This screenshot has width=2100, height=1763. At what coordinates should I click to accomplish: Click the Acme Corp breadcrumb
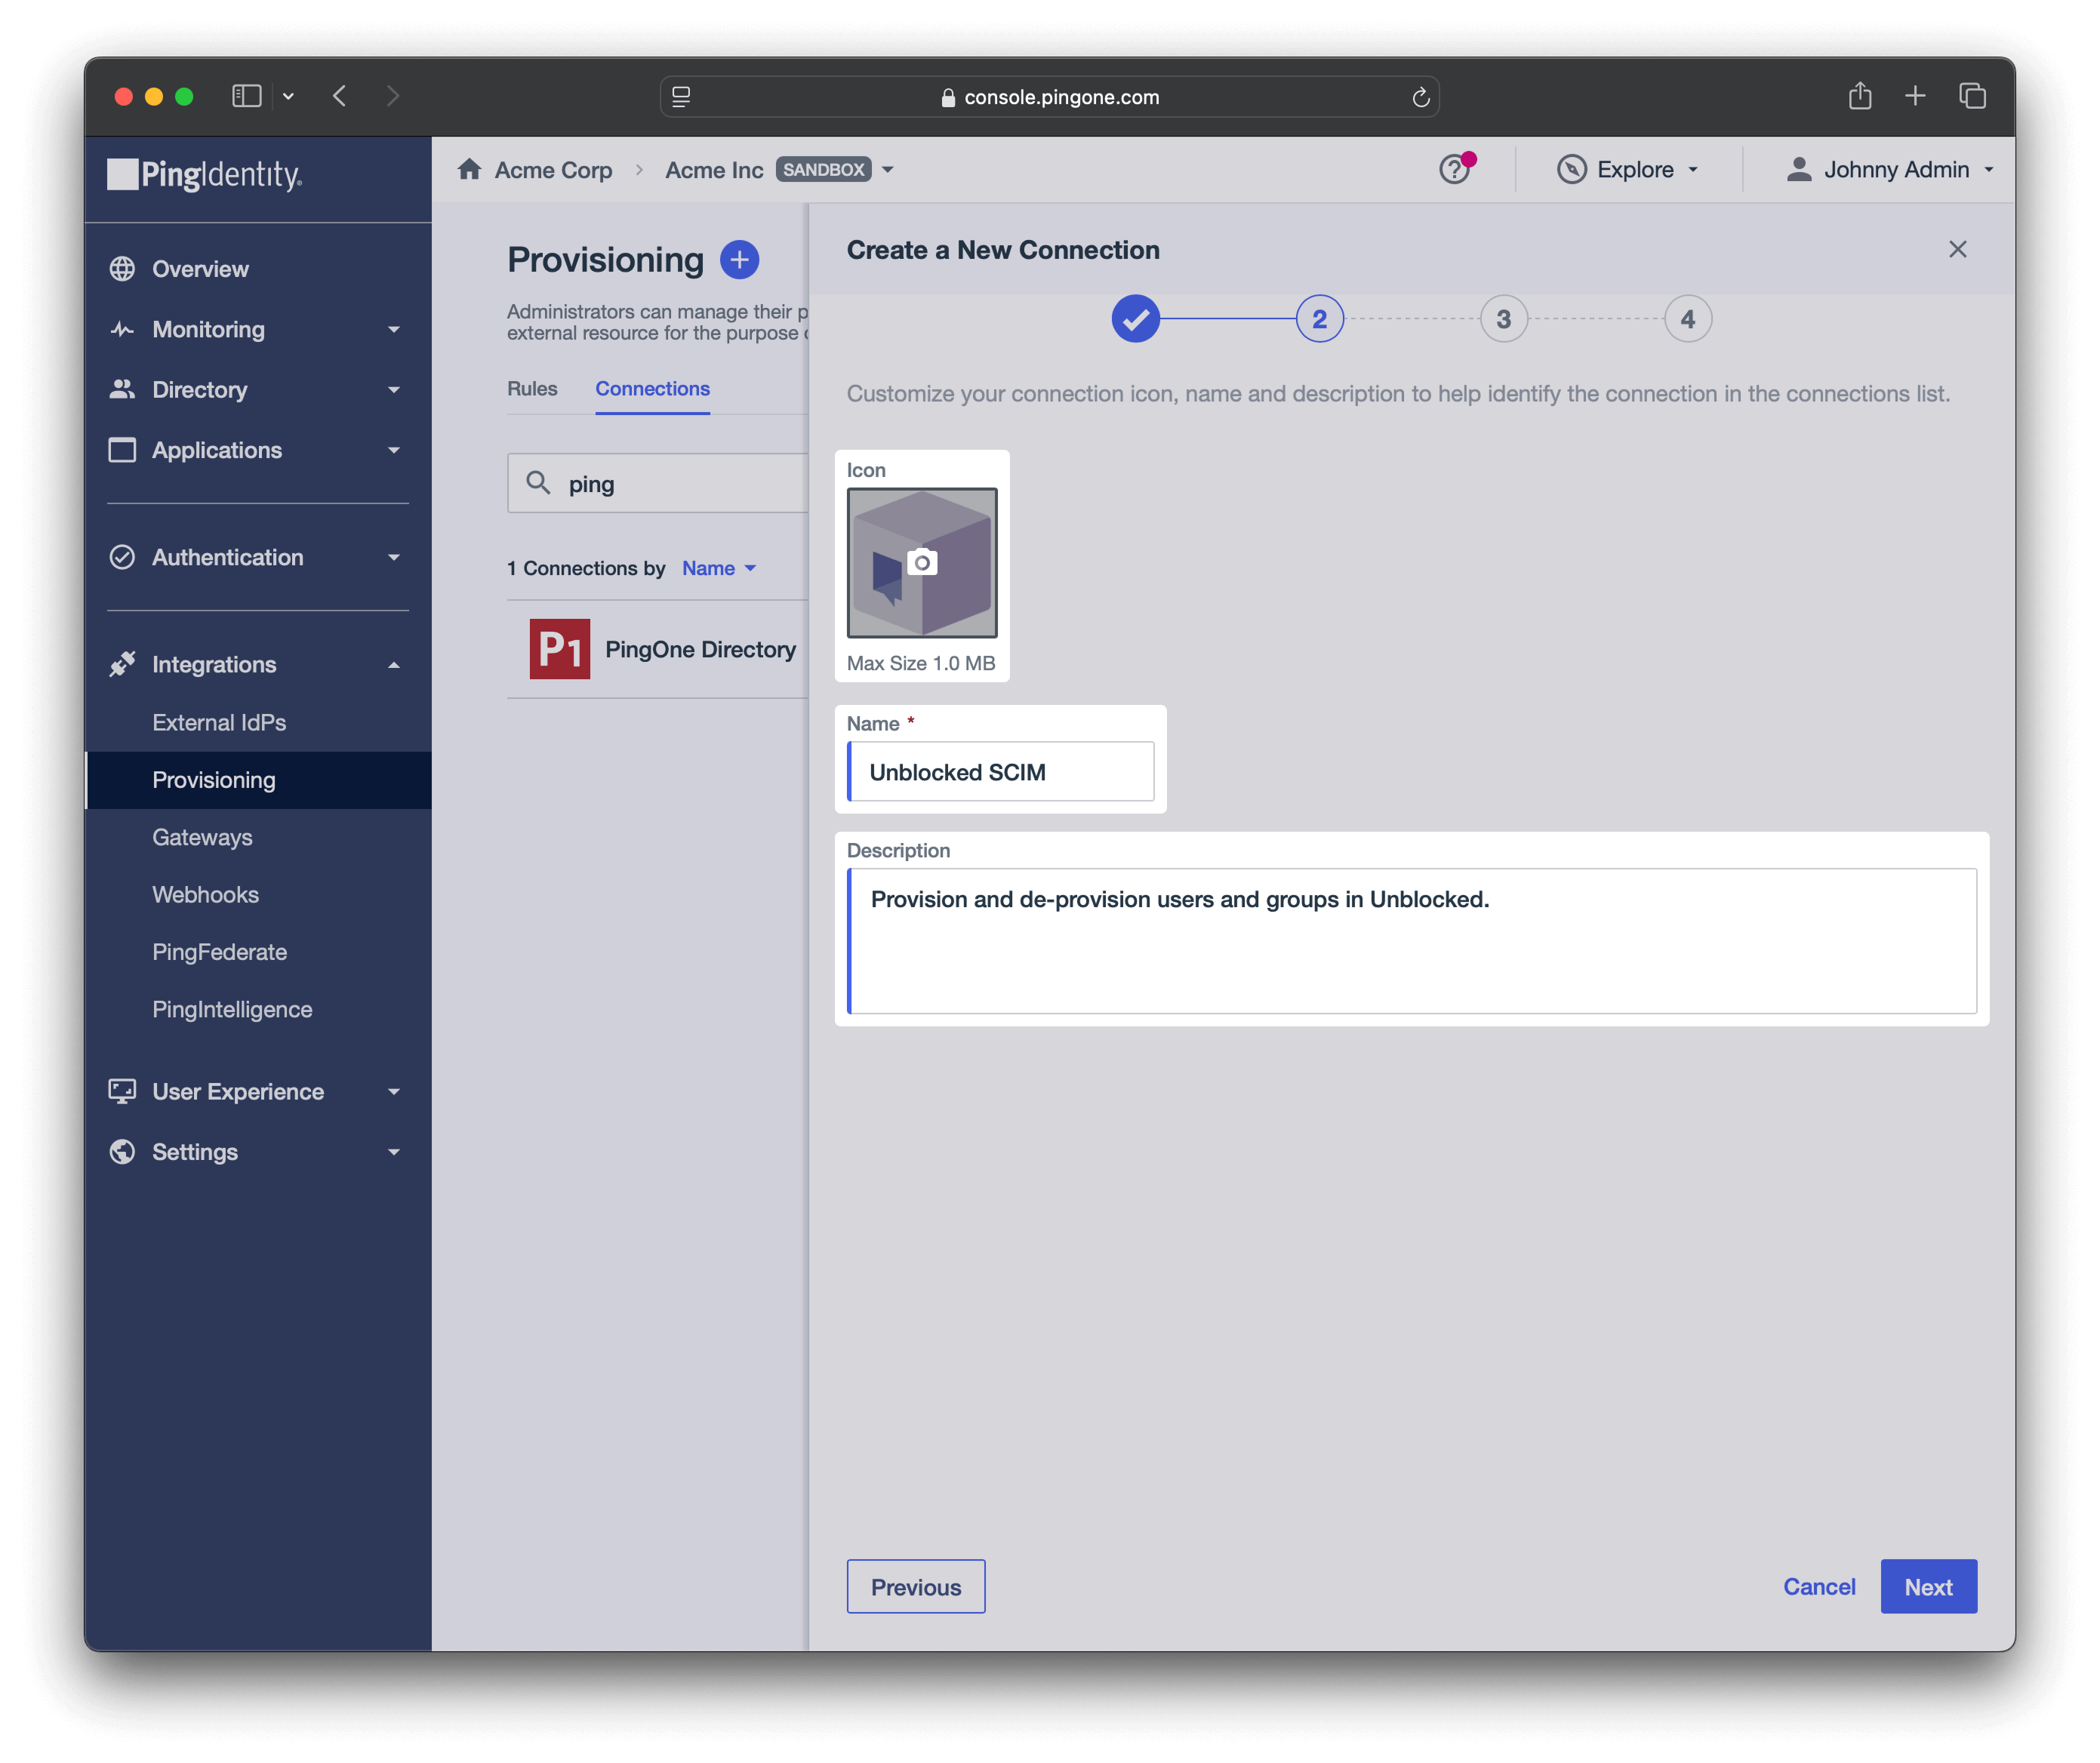tap(553, 170)
